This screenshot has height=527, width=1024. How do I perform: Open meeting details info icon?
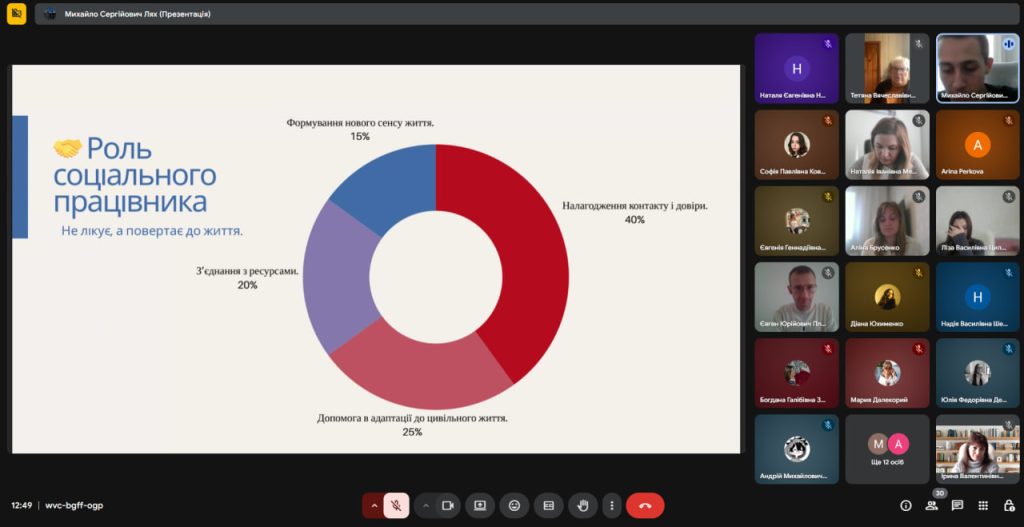(906, 506)
